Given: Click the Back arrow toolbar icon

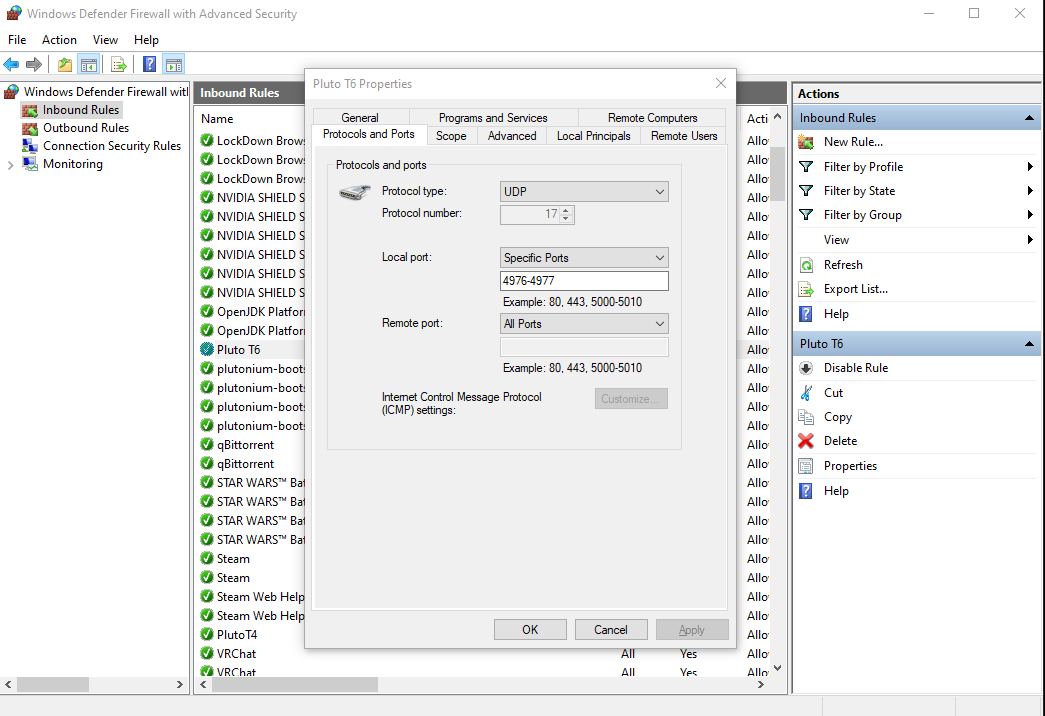Looking at the screenshot, I should tap(11, 65).
